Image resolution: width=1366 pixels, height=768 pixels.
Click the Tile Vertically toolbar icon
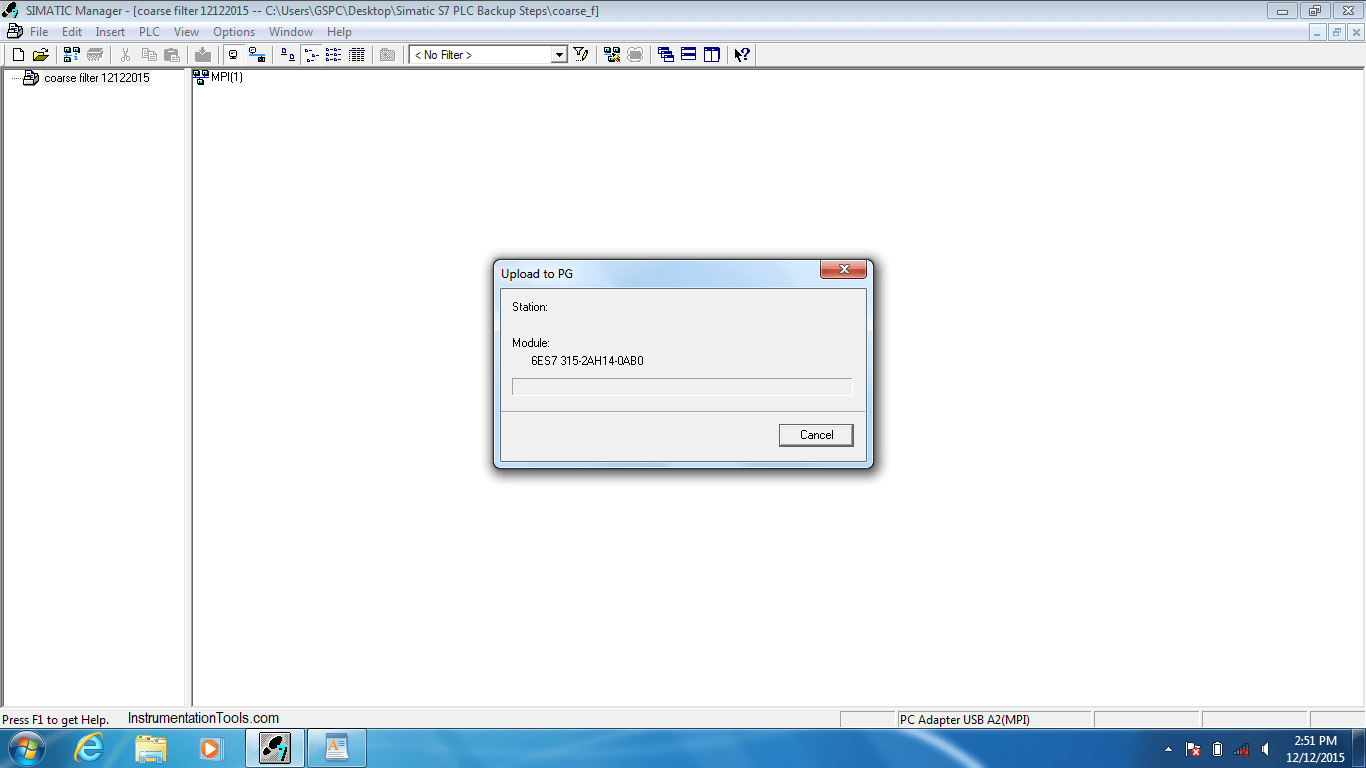tap(712, 55)
